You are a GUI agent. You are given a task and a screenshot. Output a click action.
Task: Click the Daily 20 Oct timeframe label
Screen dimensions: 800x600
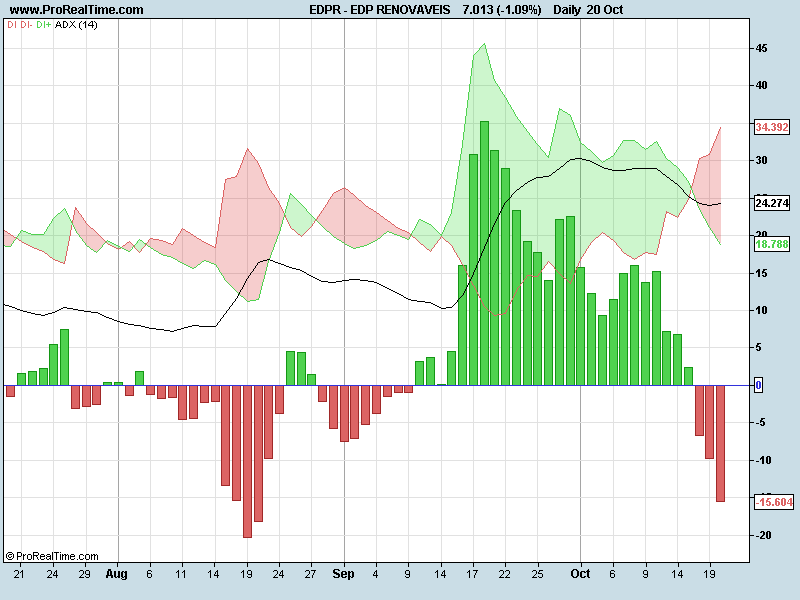588,10
